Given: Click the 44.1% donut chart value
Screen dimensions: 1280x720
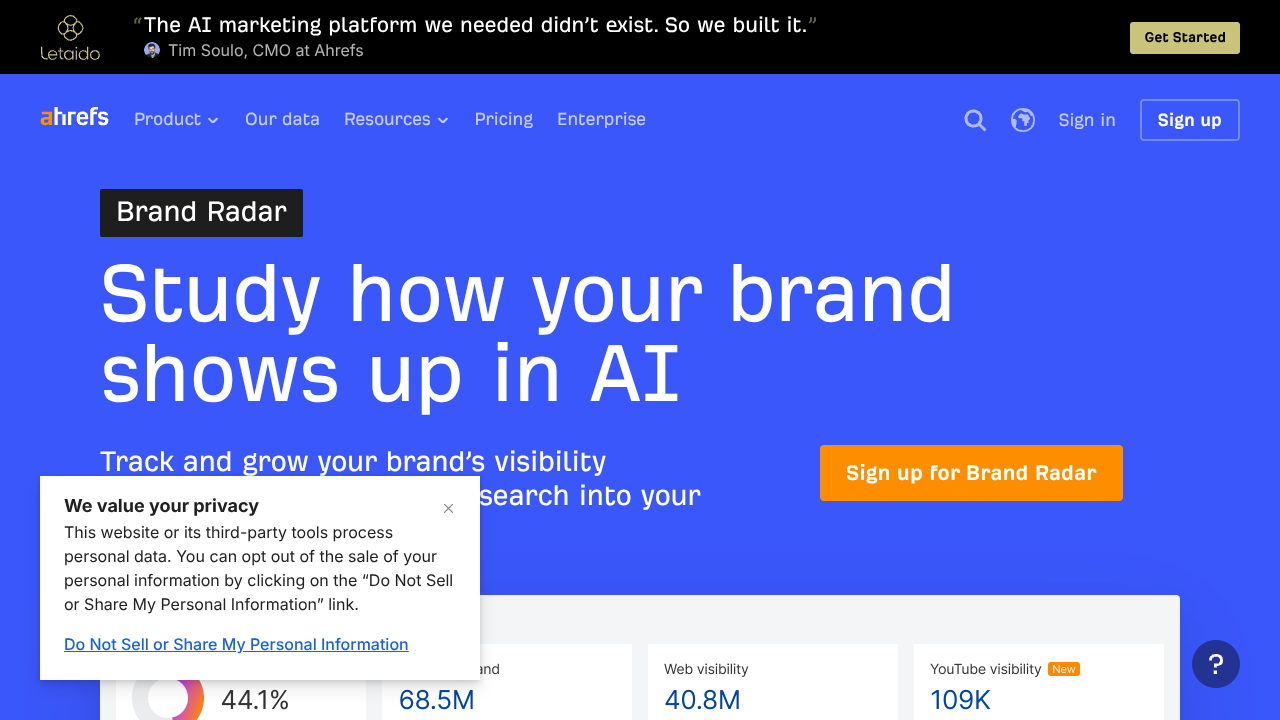Looking at the screenshot, I should click(255, 700).
